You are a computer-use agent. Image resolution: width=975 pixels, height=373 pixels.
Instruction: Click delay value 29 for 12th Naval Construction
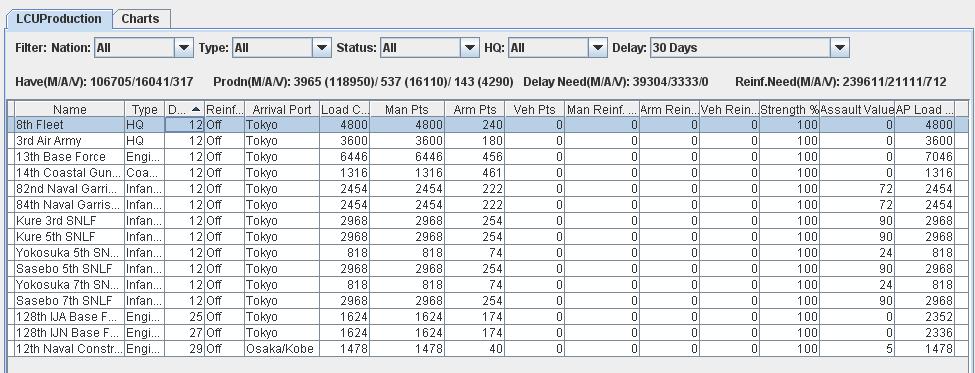click(185, 349)
